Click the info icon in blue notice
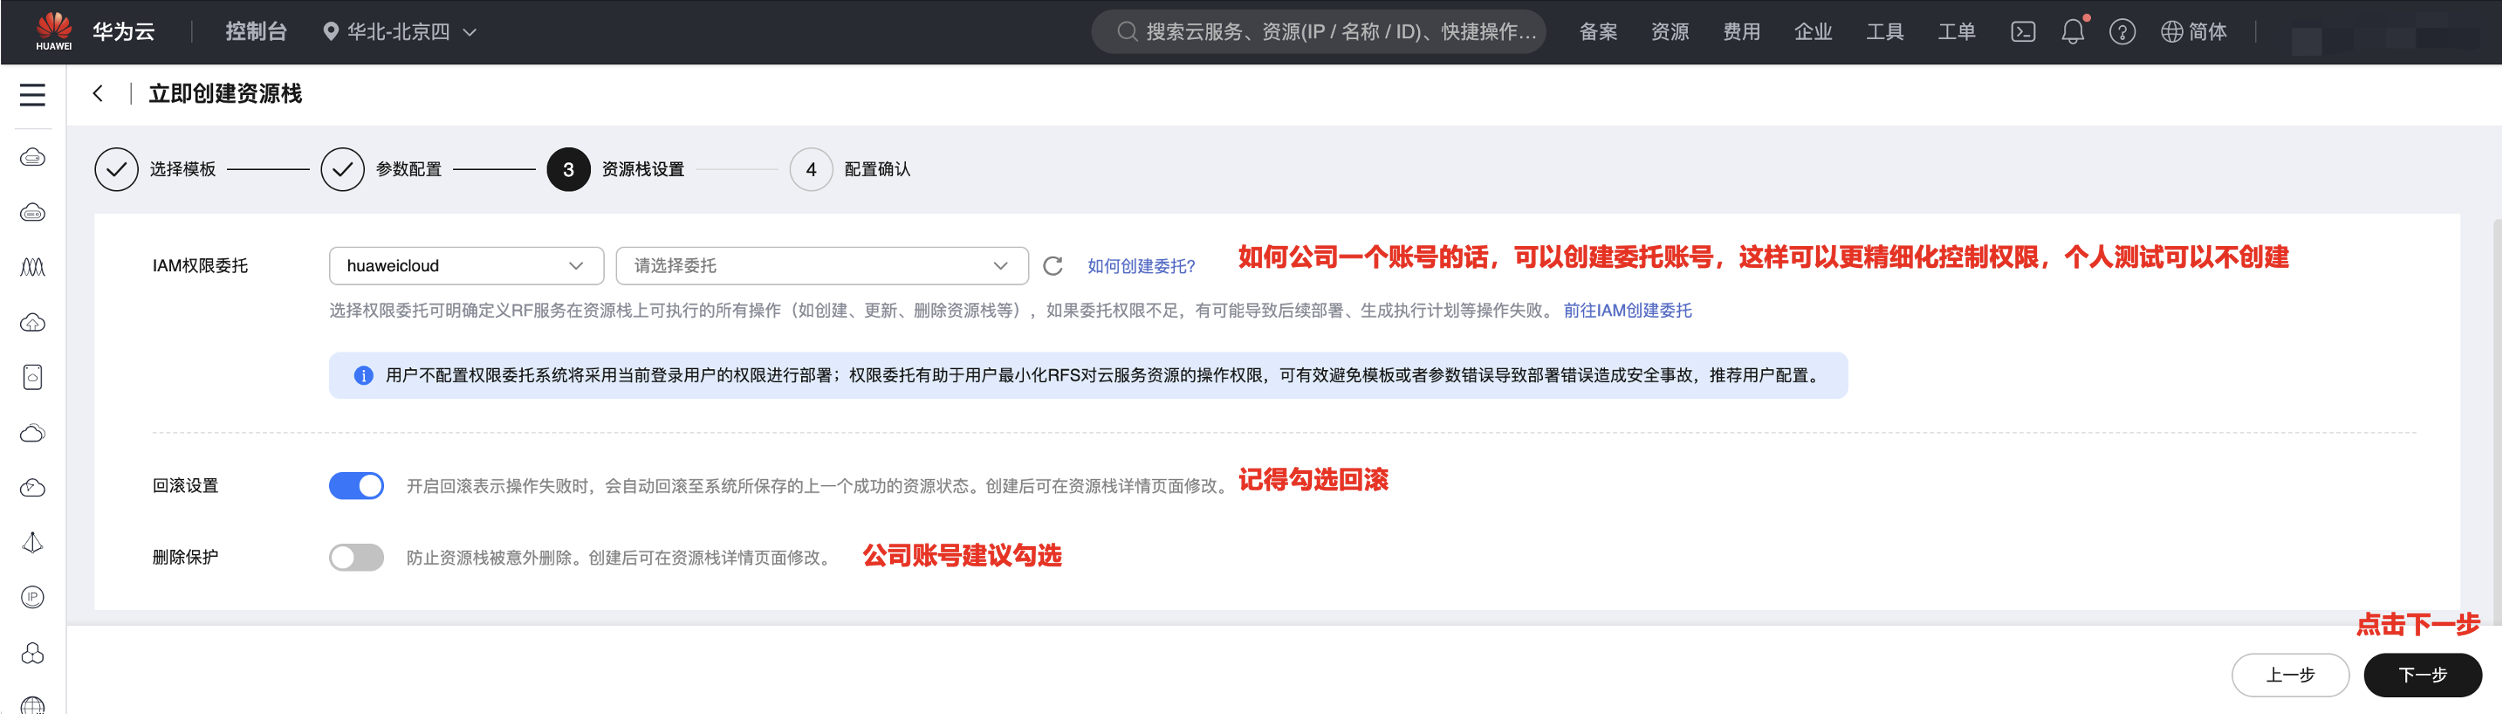Viewport: 2502px width, 714px height. (x=363, y=376)
